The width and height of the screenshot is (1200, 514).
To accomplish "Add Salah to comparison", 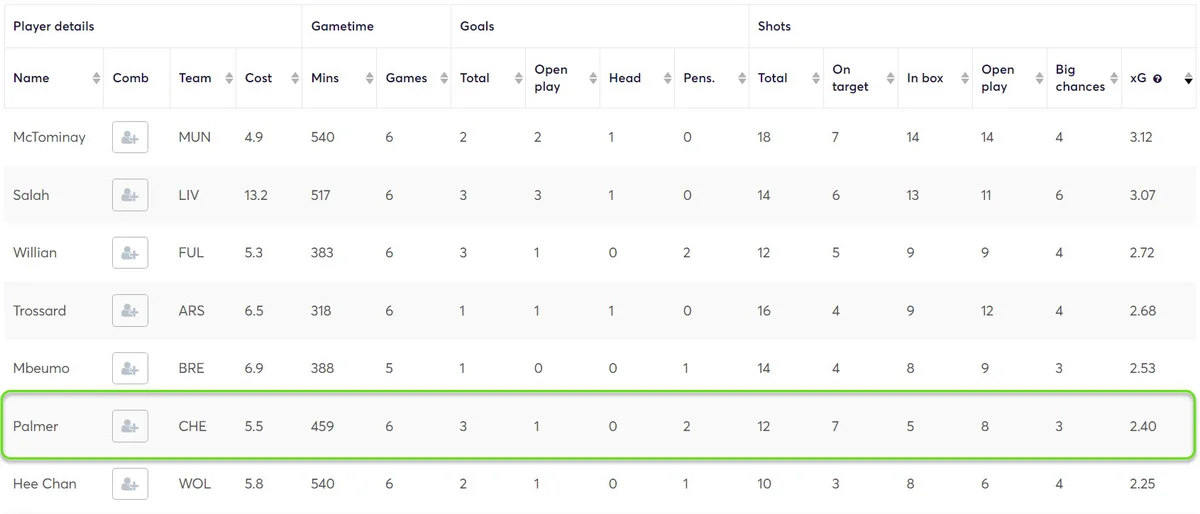I will click(130, 195).
